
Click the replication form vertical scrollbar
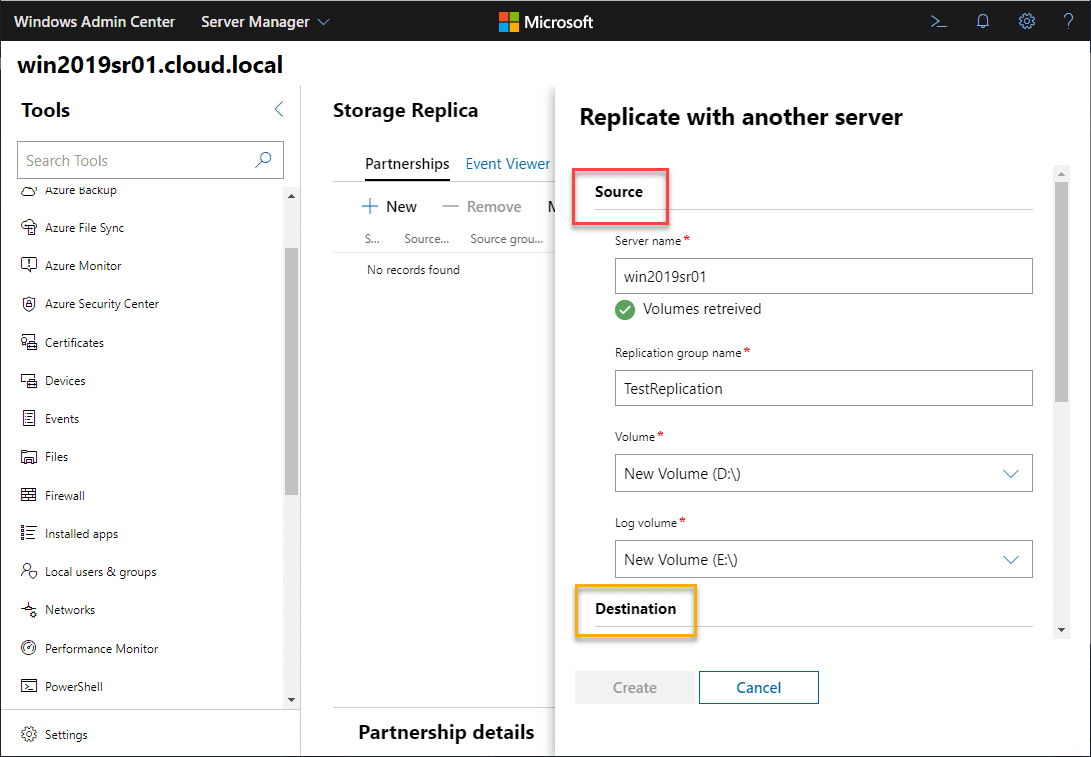click(1061, 290)
